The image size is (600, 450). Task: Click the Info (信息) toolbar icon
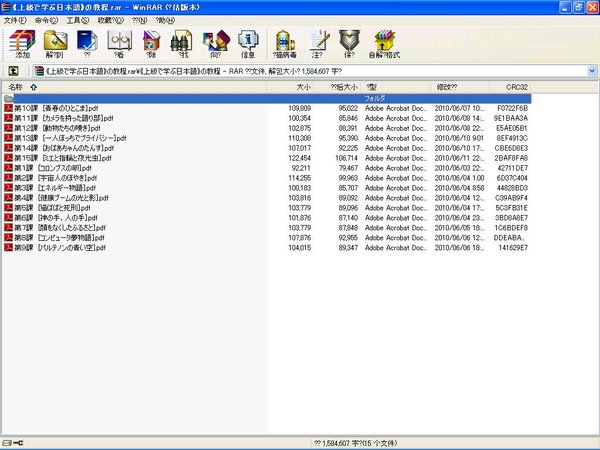pyautogui.click(x=249, y=43)
